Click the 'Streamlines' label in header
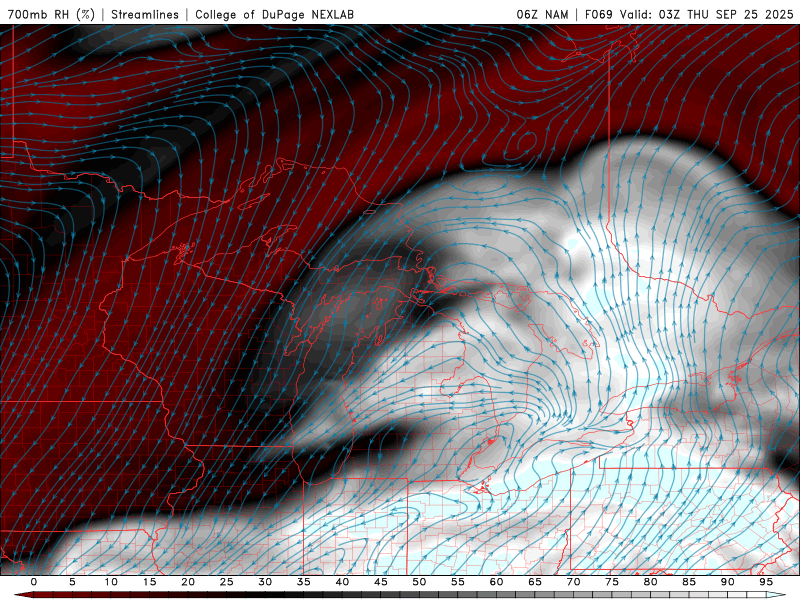The width and height of the screenshot is (800, 600). click(145, 14)
